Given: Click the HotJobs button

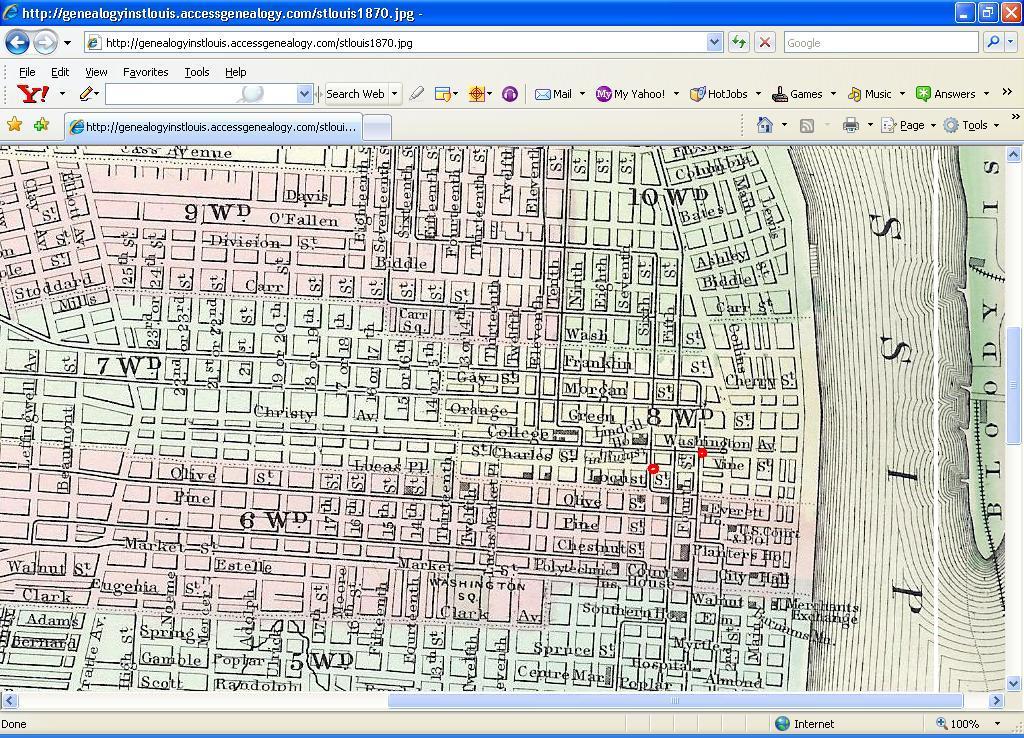Looking at the screenshot, I should (x=719, y=94).
